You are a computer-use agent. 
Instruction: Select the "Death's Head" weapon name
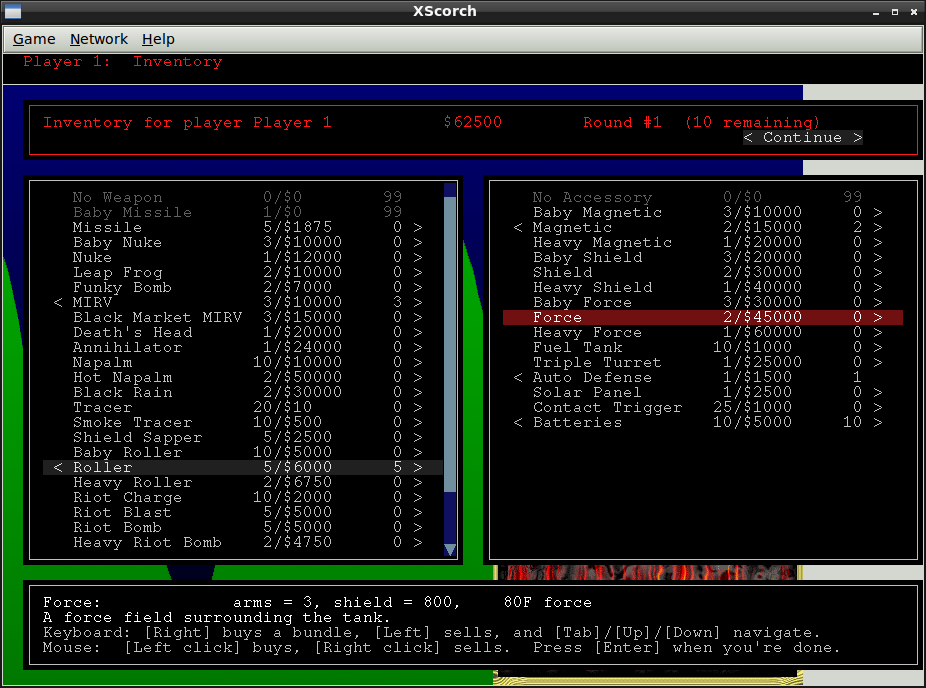(x=132, y=332)
